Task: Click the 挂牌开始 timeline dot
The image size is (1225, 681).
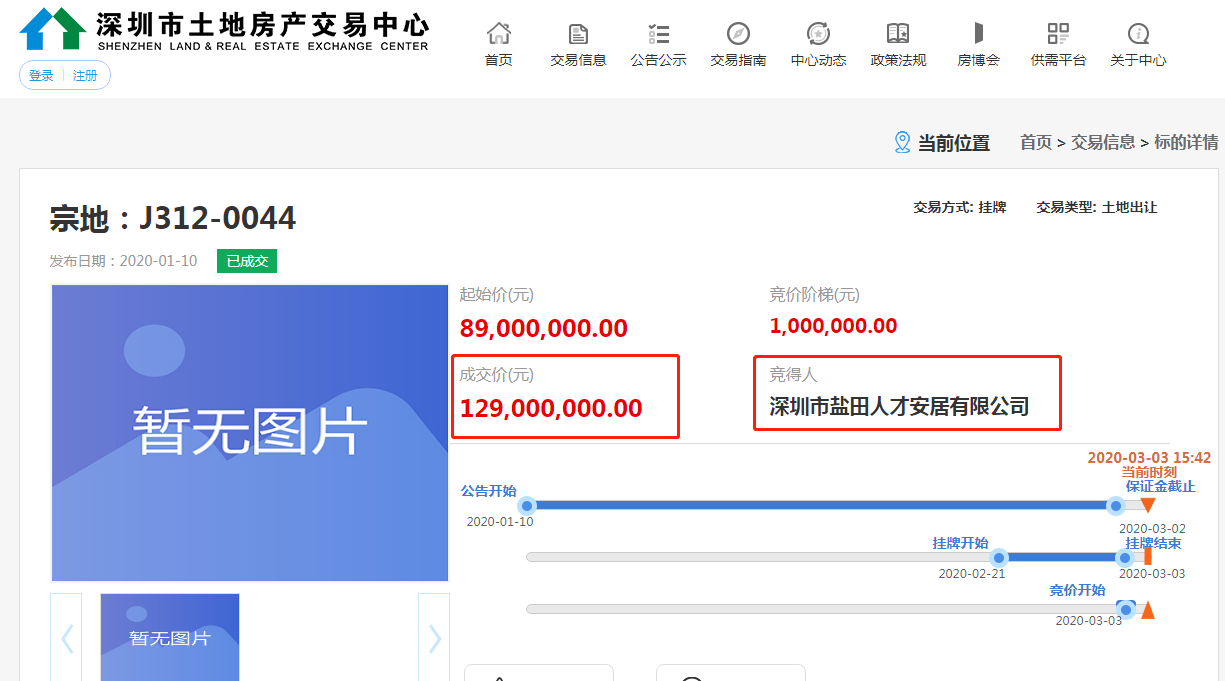Action: point(998,557)
